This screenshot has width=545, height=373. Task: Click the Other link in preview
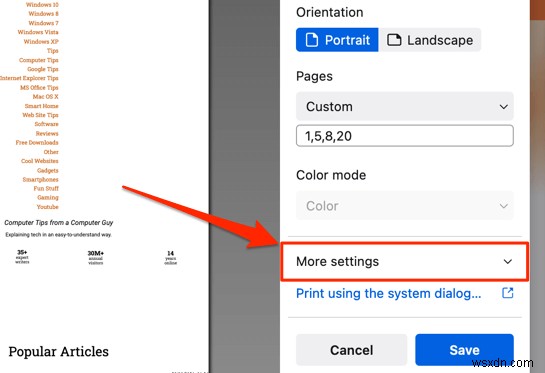(51, 152)
